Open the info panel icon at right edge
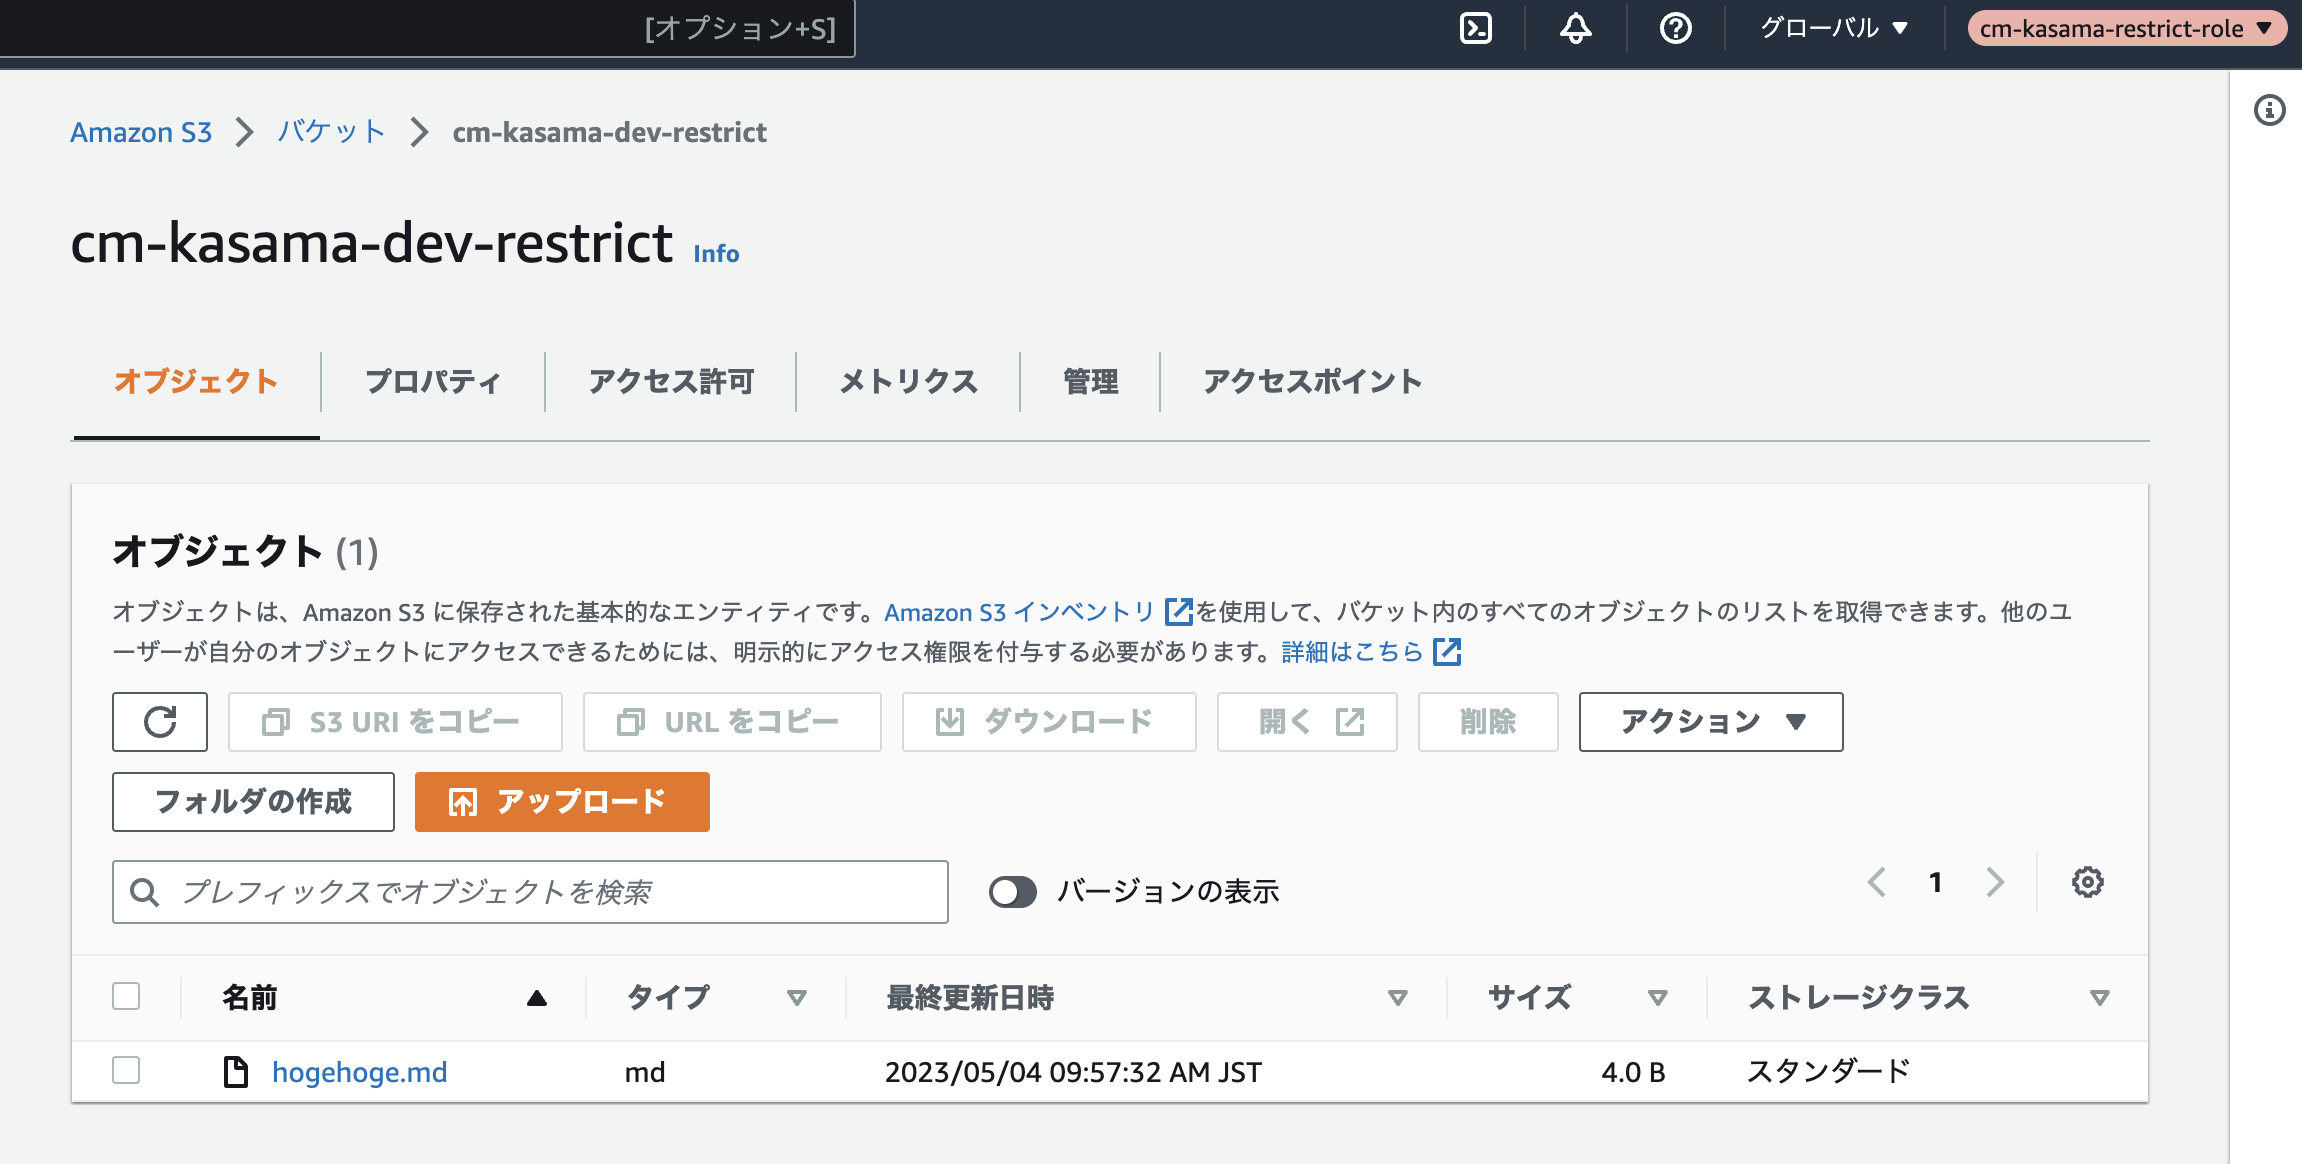 (x=2270, y=110)
